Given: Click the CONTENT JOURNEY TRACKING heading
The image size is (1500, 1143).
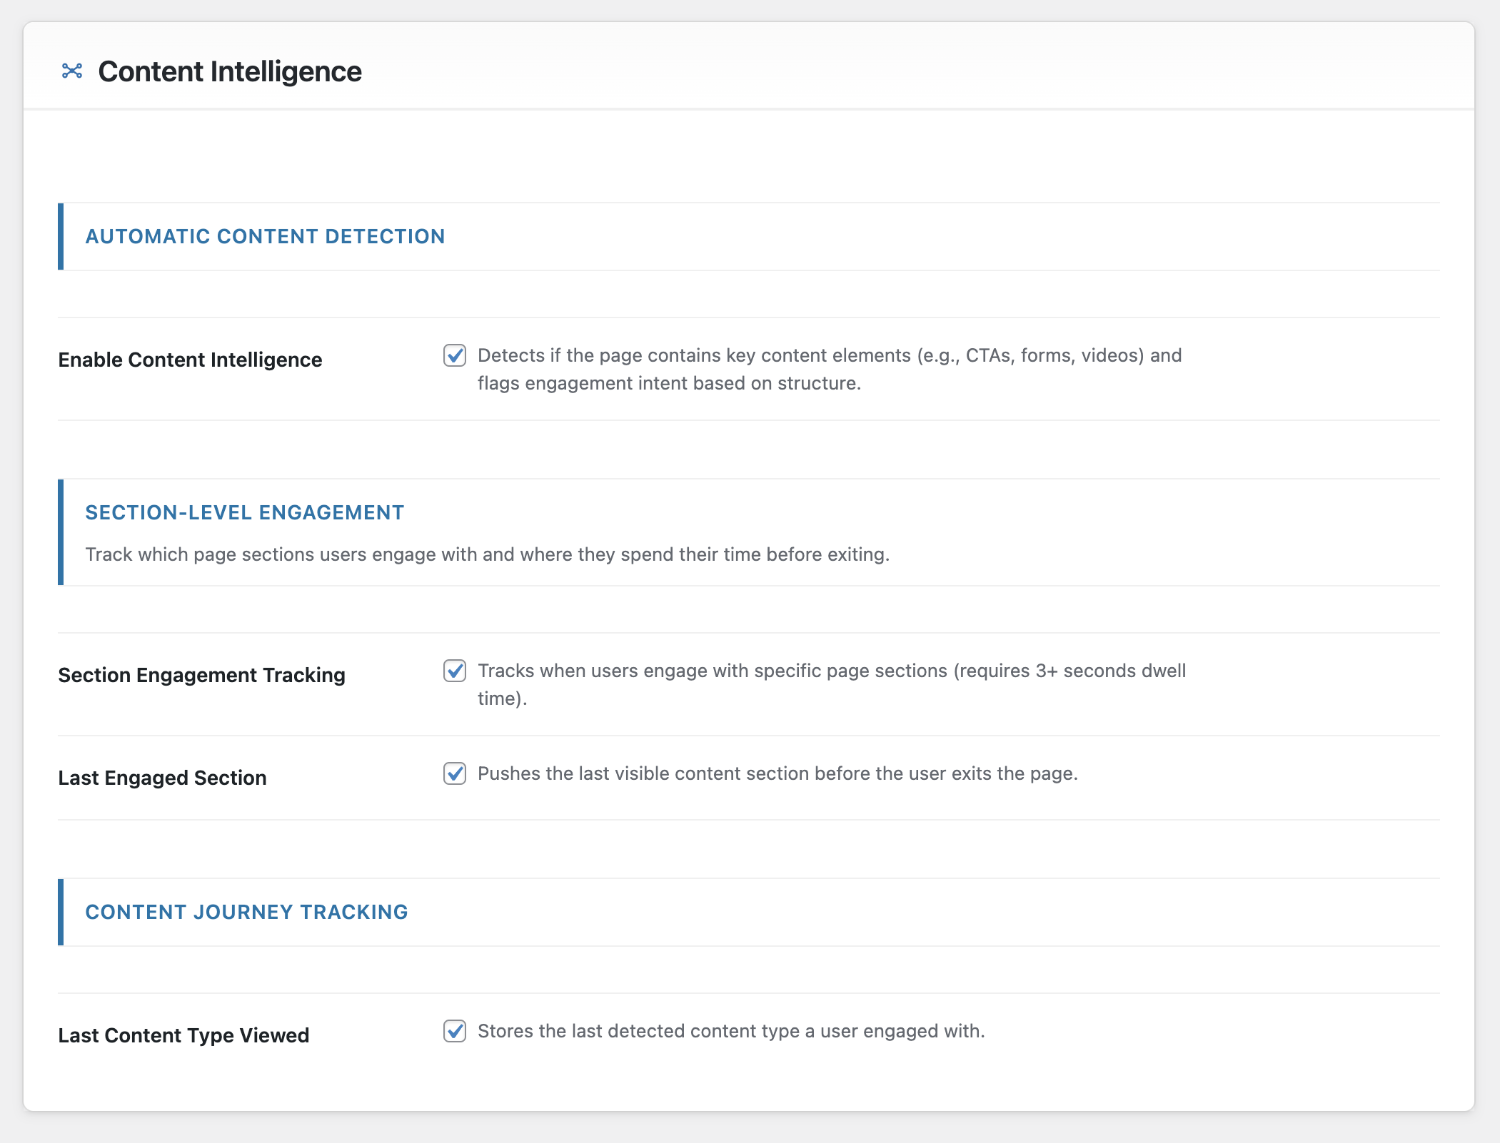Looking at the screenshot, I should pos(247,911).
